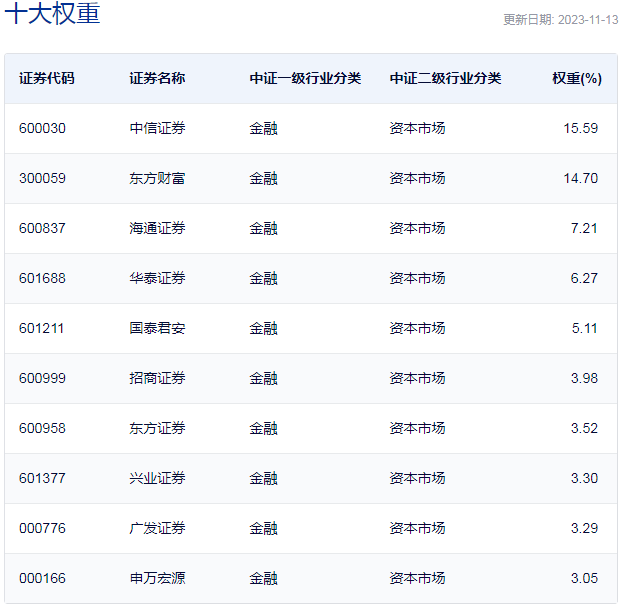Select security name 华泰证券
This screenshot has width=623, height=607.
click(x=157, y=278)
